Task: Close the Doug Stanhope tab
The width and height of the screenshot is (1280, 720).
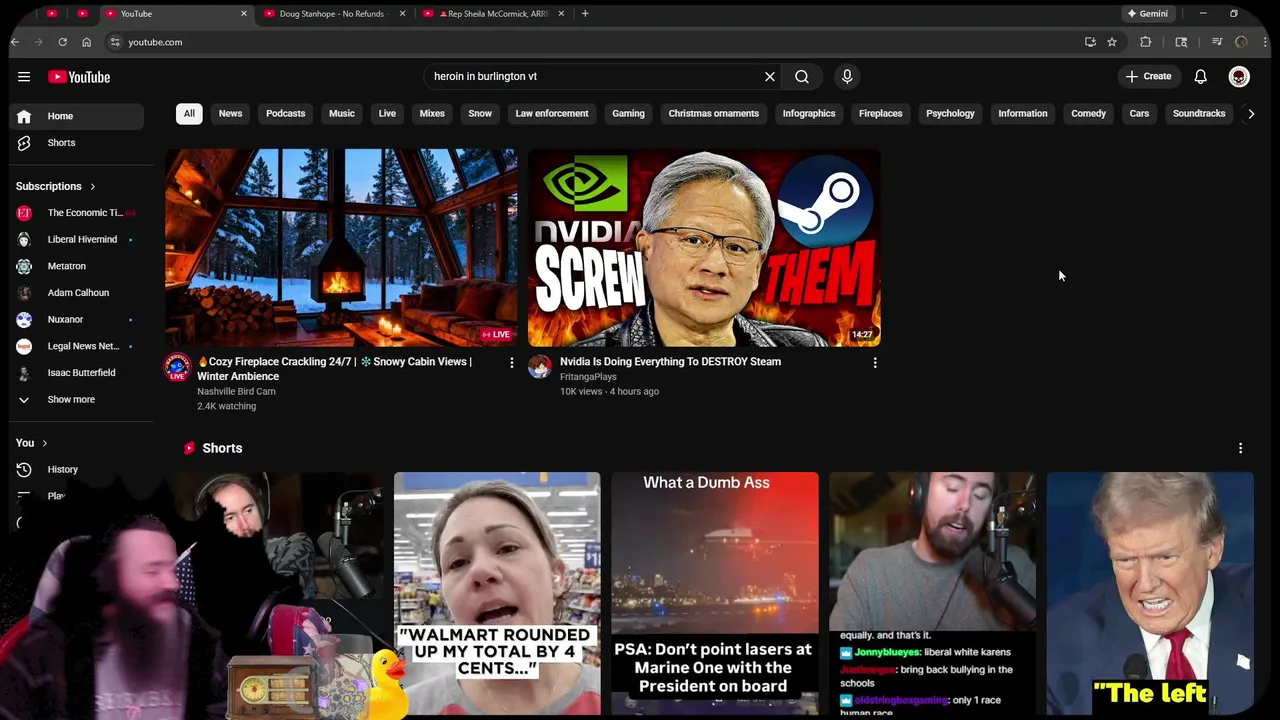Action: [x=403, y=14]
